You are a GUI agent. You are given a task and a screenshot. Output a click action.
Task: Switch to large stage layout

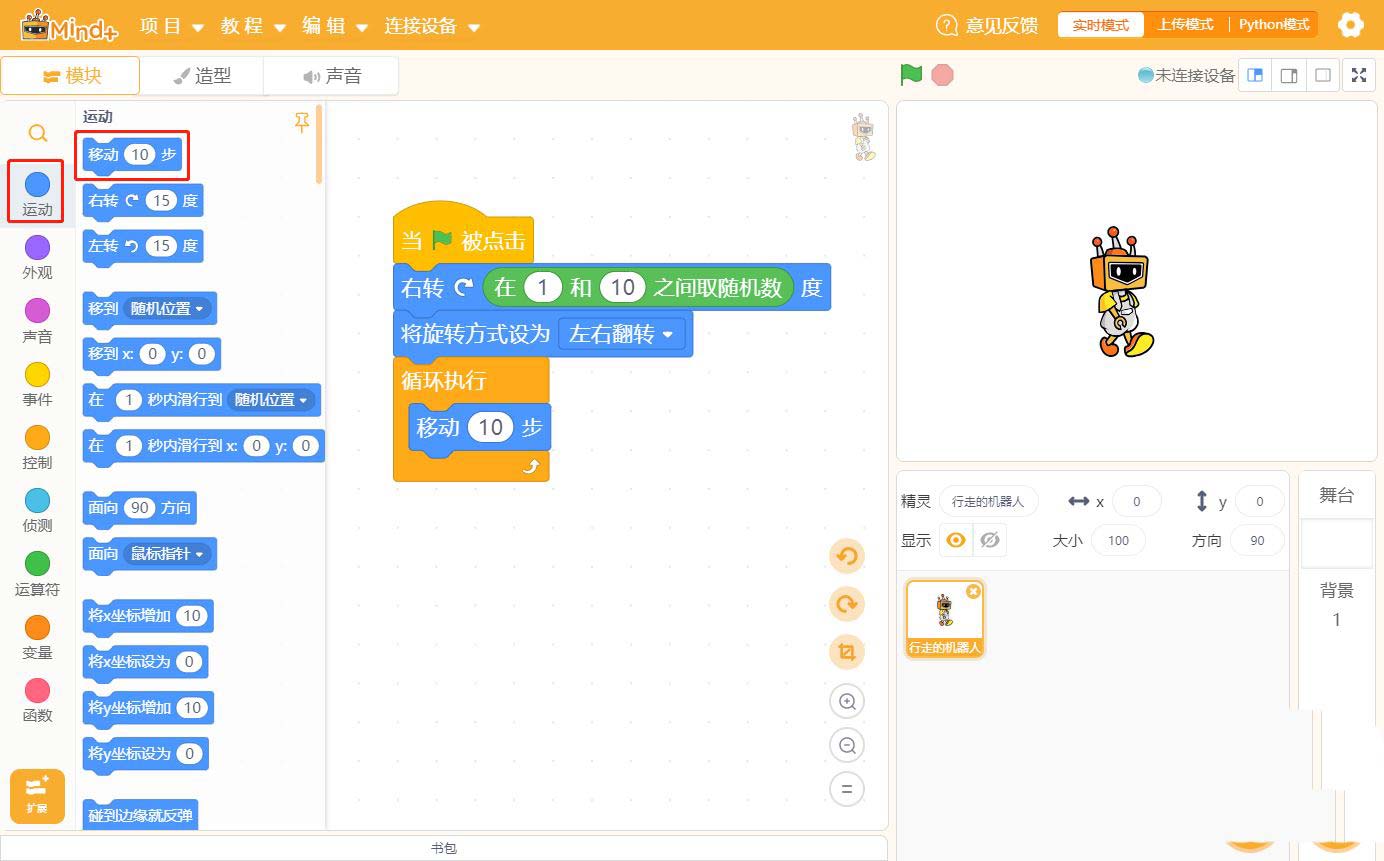1289,75
